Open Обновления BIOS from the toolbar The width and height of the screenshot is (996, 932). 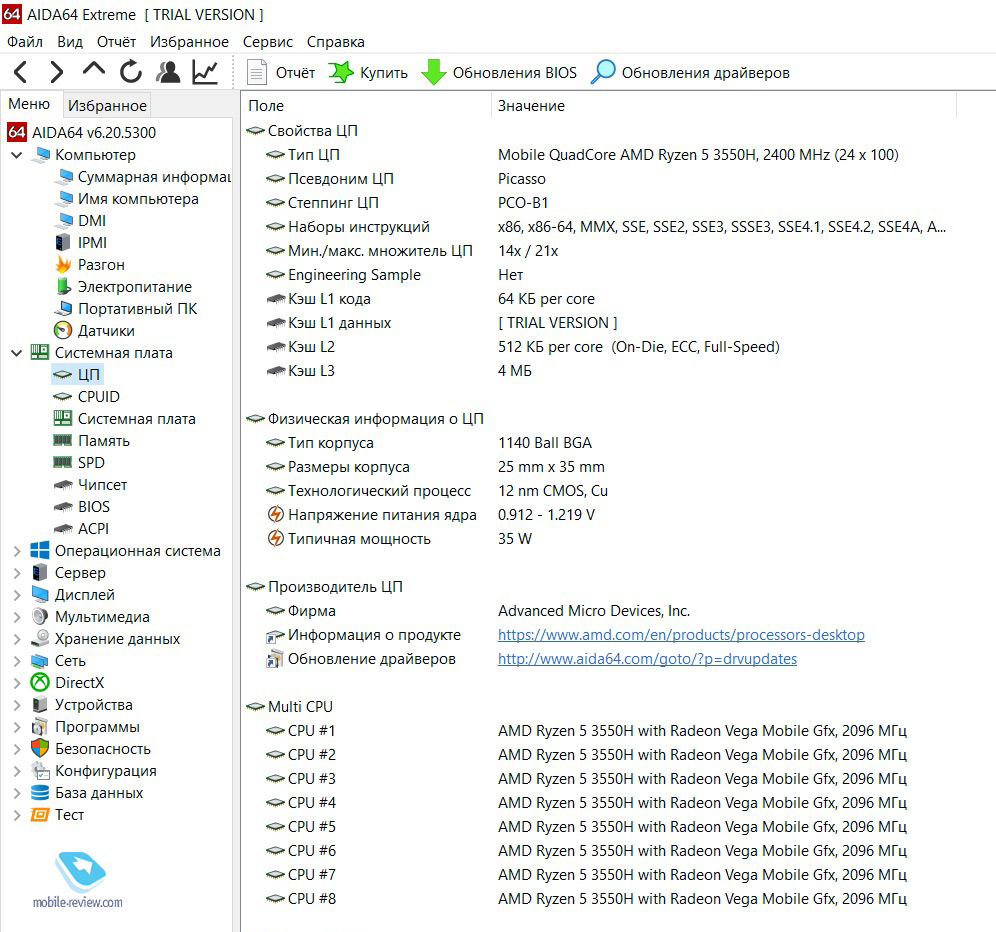(499, 72)
